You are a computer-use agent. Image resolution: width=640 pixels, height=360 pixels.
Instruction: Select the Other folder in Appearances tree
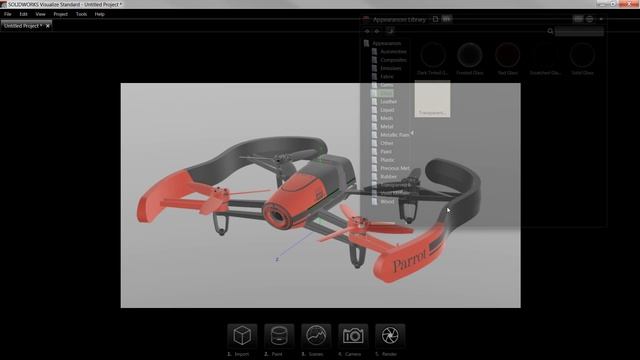[382, 143]
